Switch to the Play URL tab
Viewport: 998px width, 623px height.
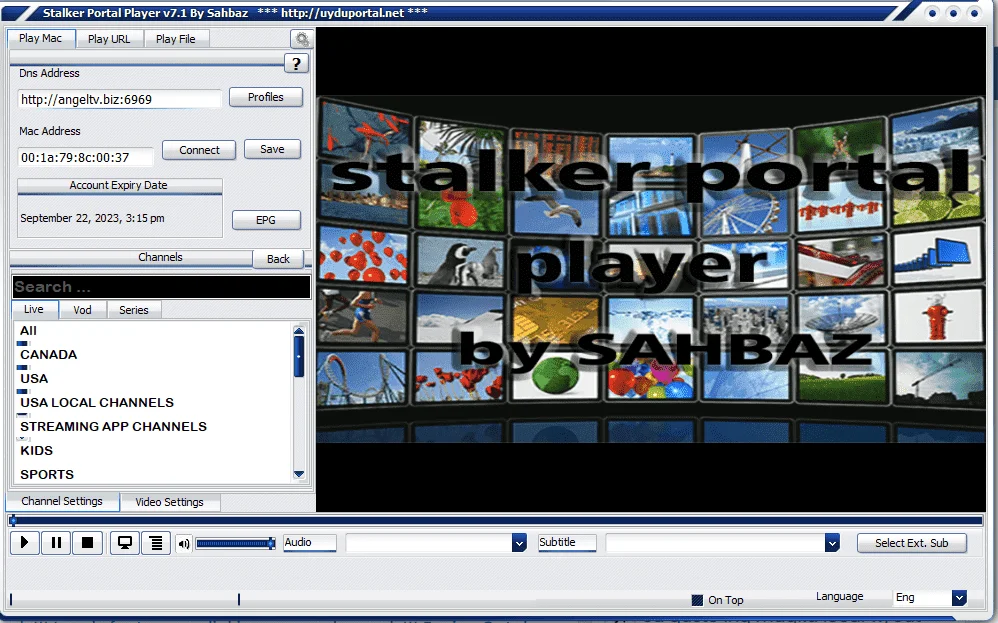point(109,39)
